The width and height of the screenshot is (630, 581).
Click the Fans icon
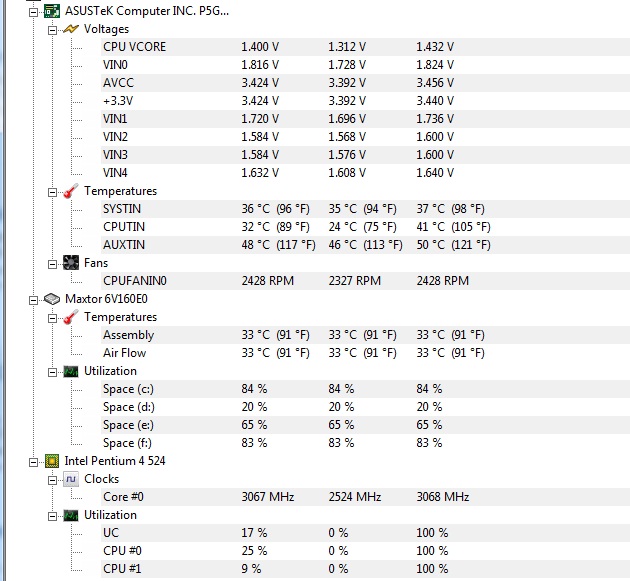[x=71, y=263]
